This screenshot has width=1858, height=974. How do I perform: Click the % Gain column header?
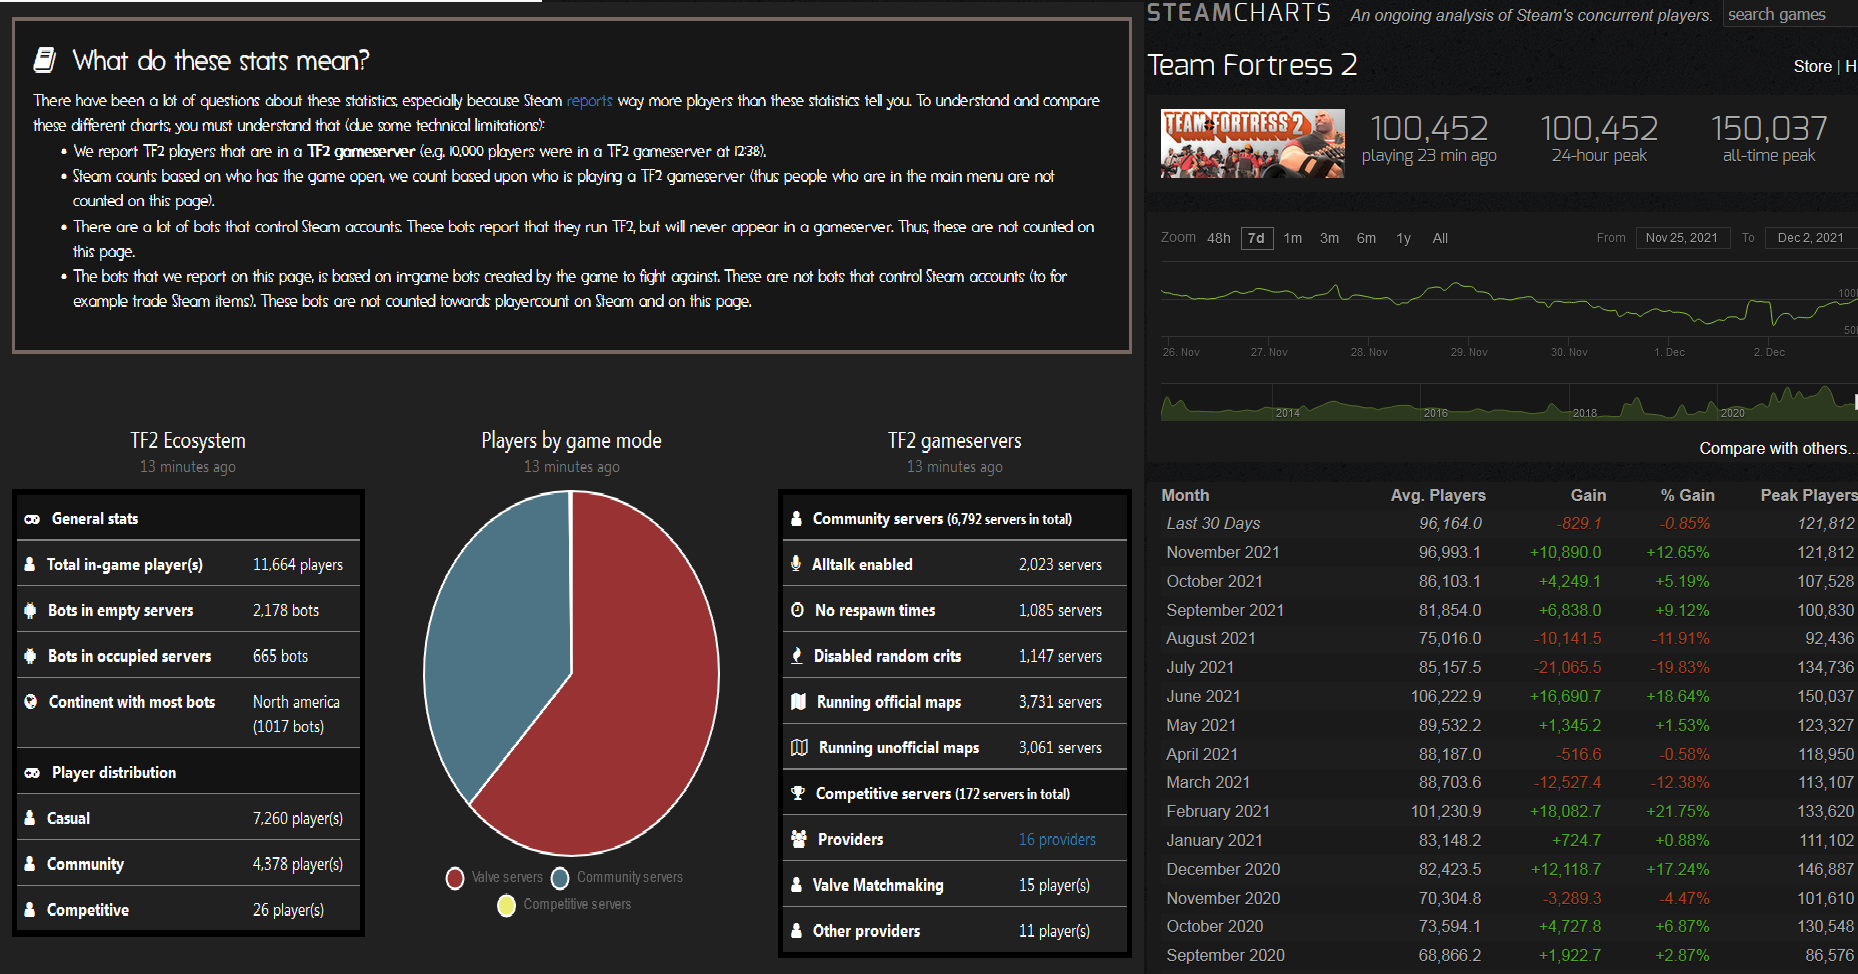tap(1687, 495)
